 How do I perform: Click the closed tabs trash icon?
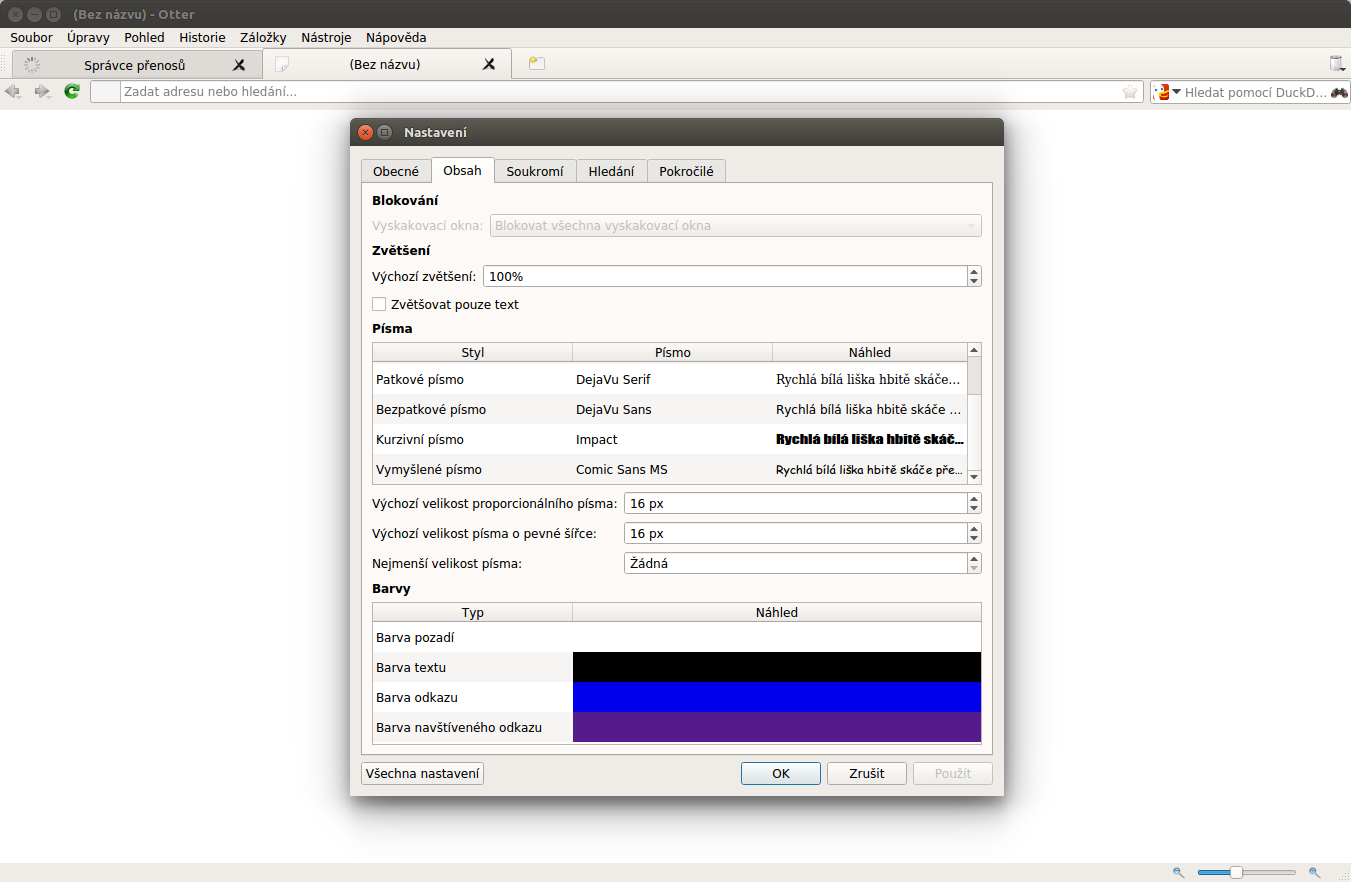coord(1337,64)
